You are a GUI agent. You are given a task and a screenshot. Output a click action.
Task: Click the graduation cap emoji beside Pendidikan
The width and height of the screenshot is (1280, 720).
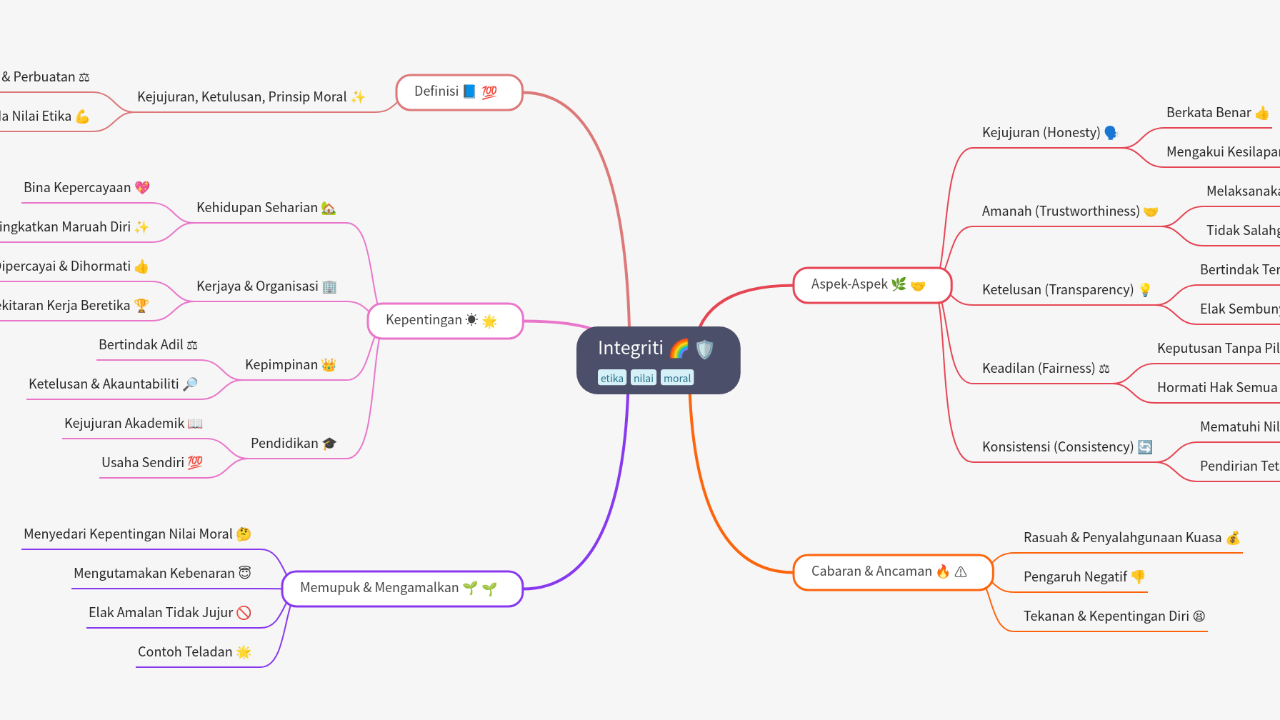[x=330, y=443]
